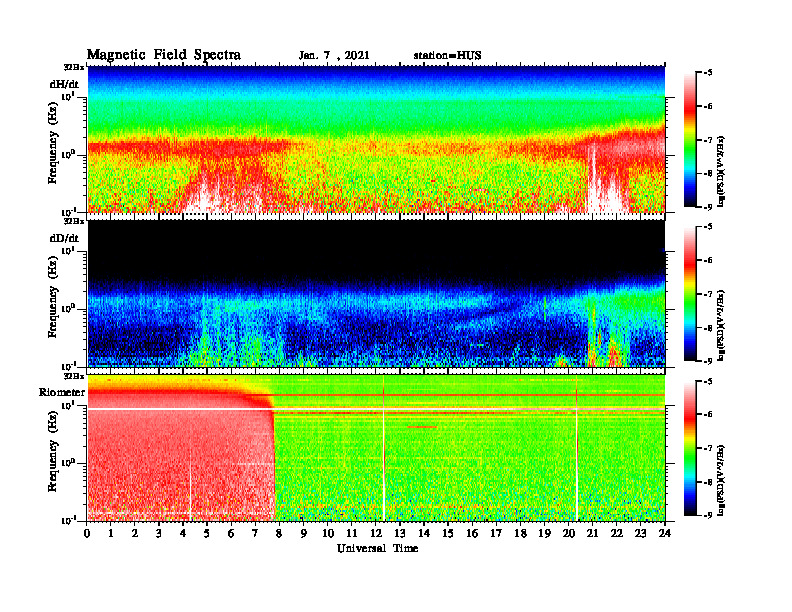The image size is (792, 612).
Task: Click the '0' tick on the Universal Time axis
Action: pyautogui.click(x=87, y=533)
